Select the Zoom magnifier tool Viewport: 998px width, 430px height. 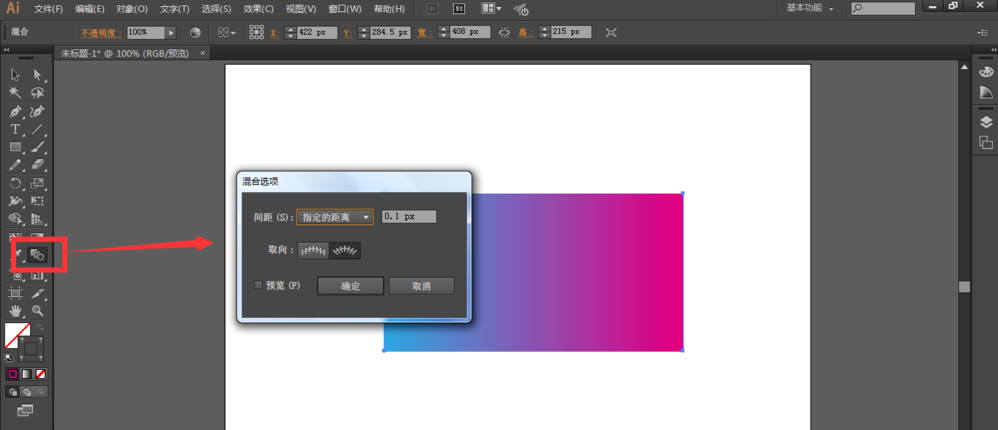coord(37,311)
